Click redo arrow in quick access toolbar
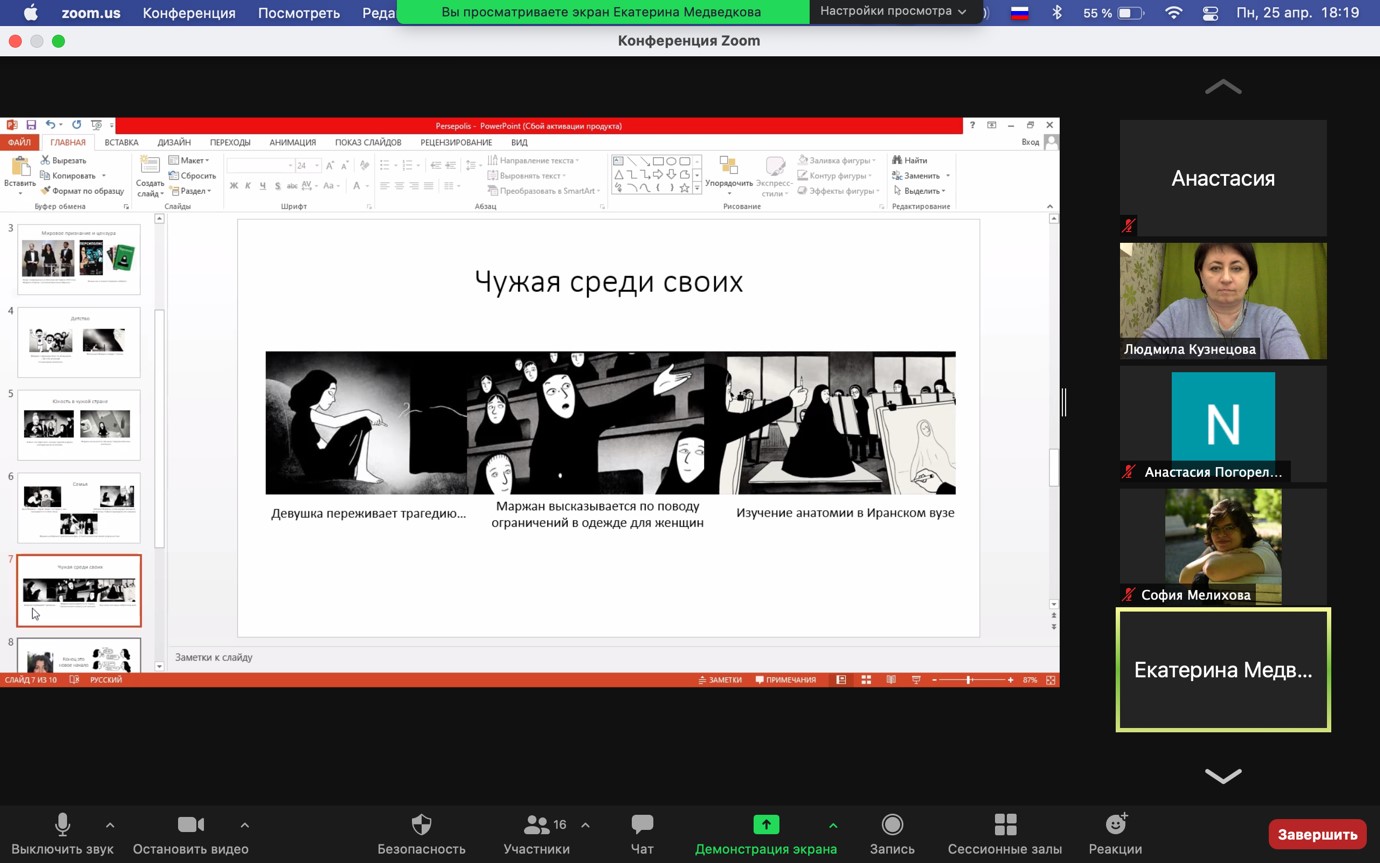This screenshot has height=863, width=1380. 76,125
